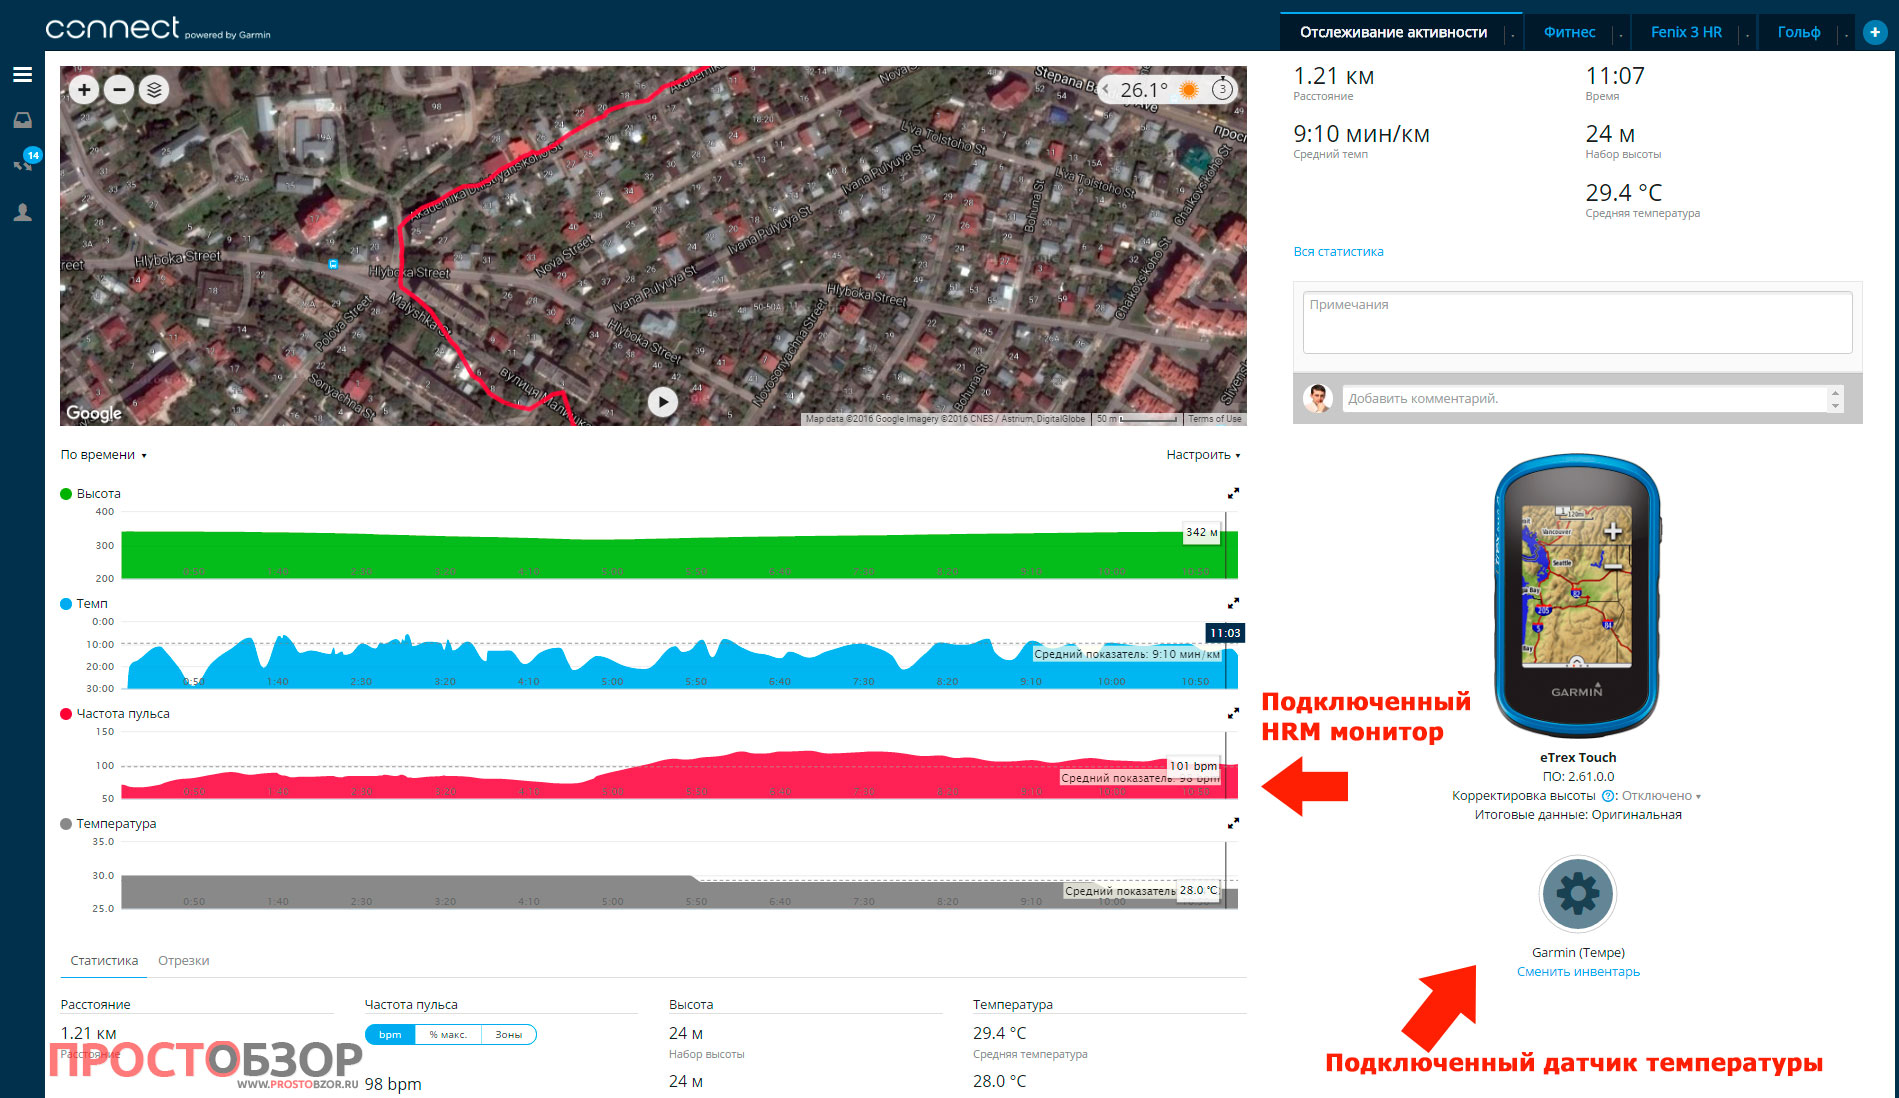Viewport: 1899px width, 1098px height.
Task: Open the inbox icon in sidebar
Action: click(x=22, y=120)
